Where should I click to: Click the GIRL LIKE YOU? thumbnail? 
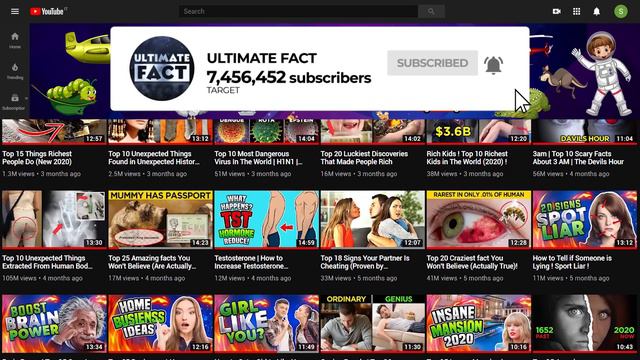(266, 324)
